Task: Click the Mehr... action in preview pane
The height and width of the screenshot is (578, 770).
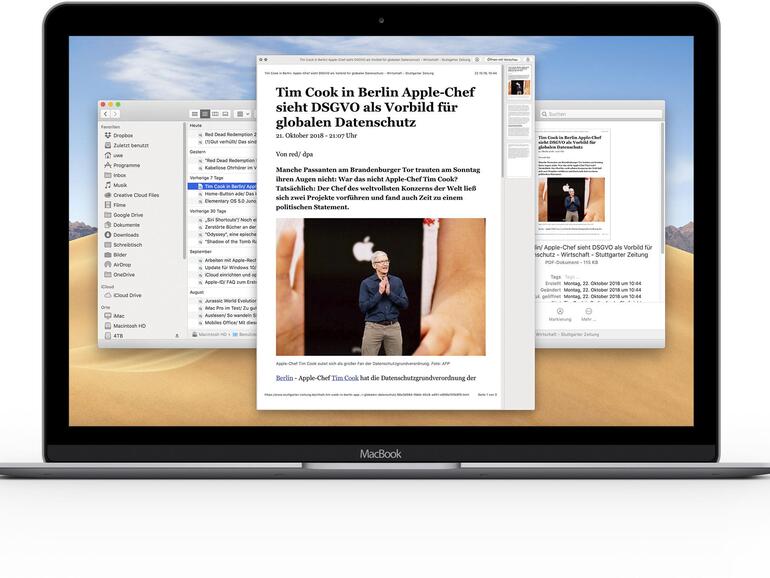Action: coord(588,315)
